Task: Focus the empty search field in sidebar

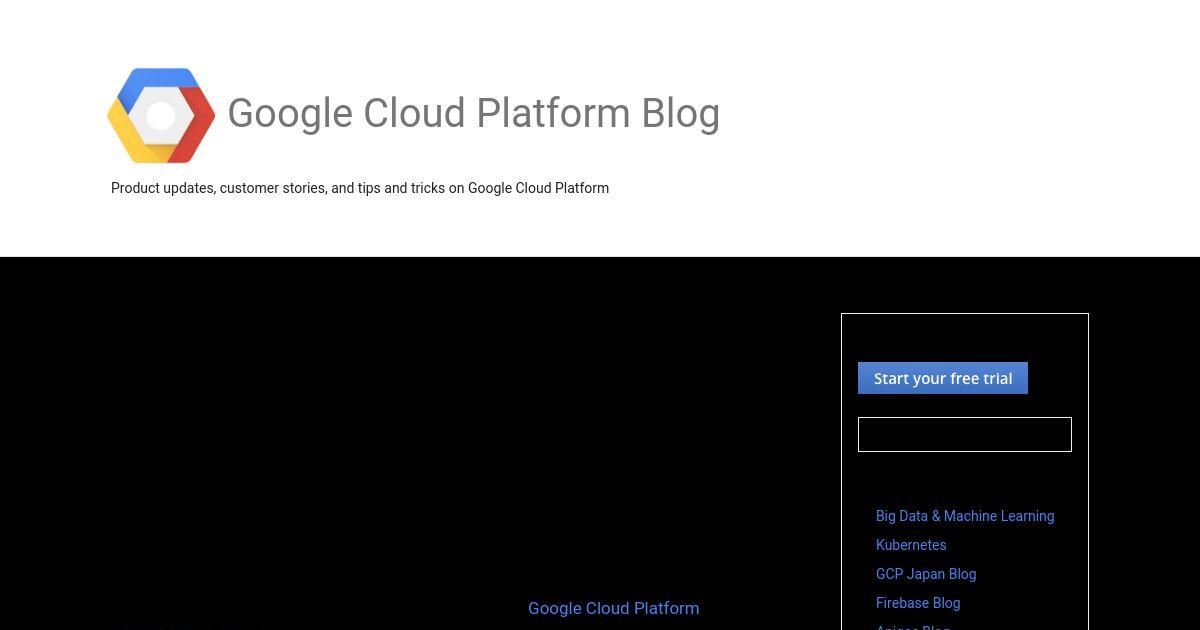Action: tap(965, 435)
